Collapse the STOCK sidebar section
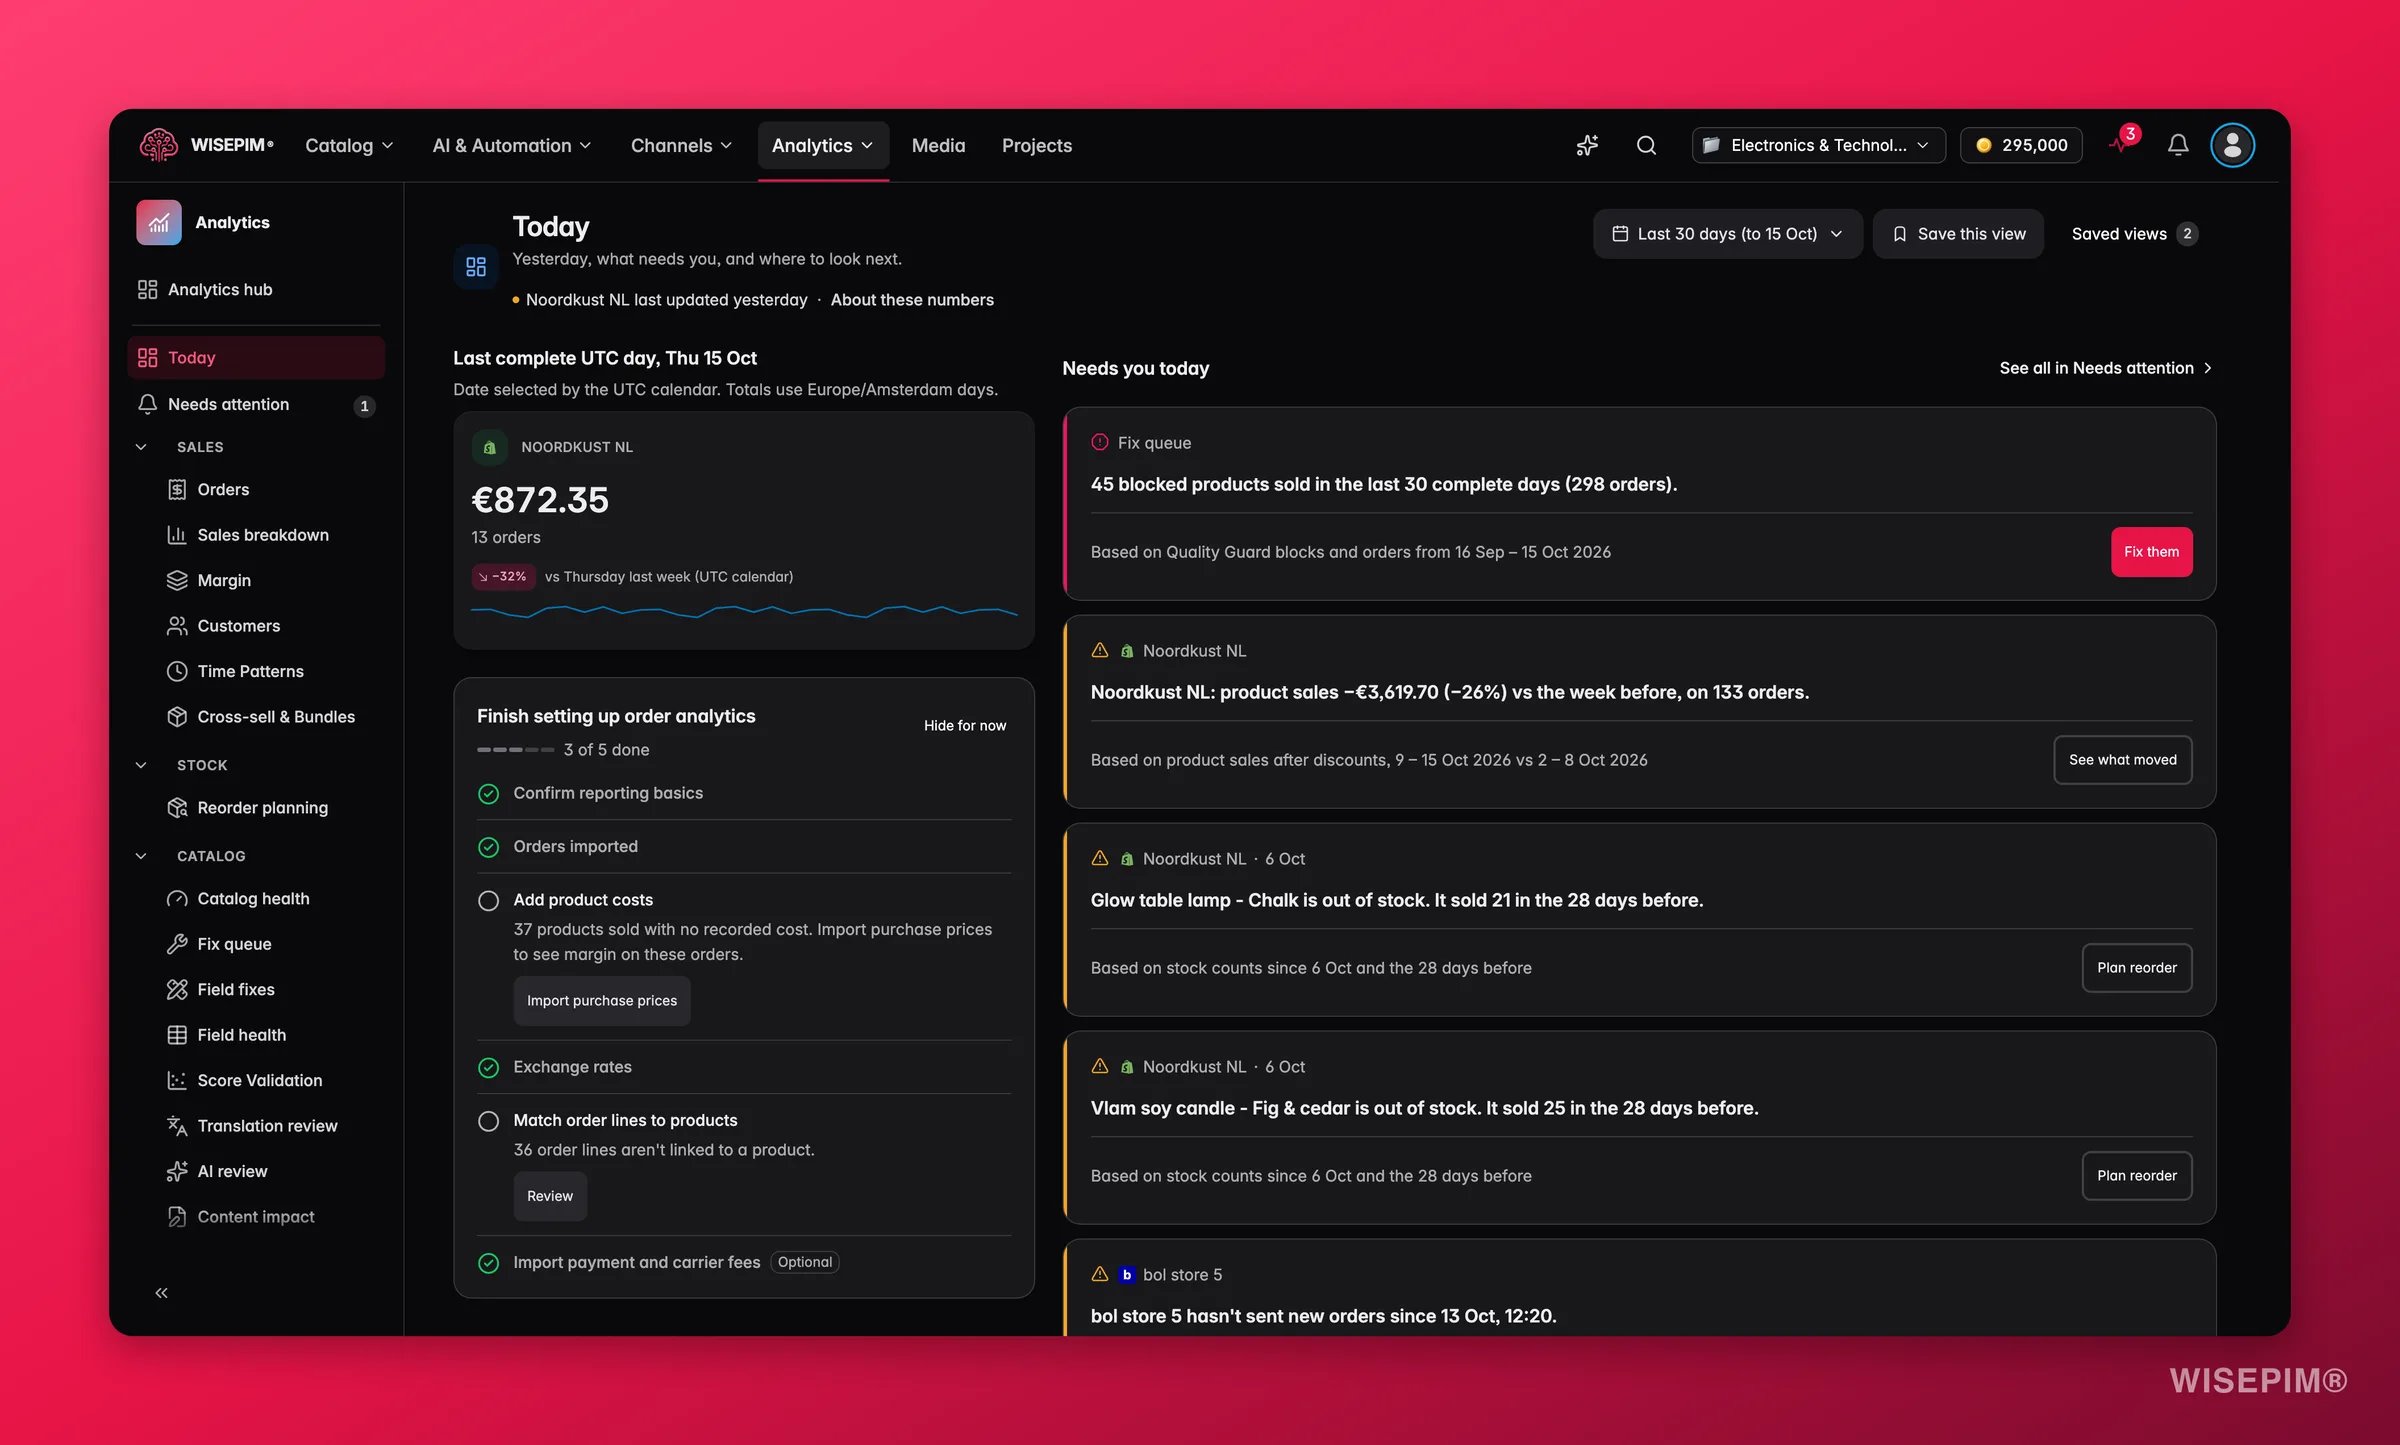Screen dimensions: 2400x1445 coord(141,765)
